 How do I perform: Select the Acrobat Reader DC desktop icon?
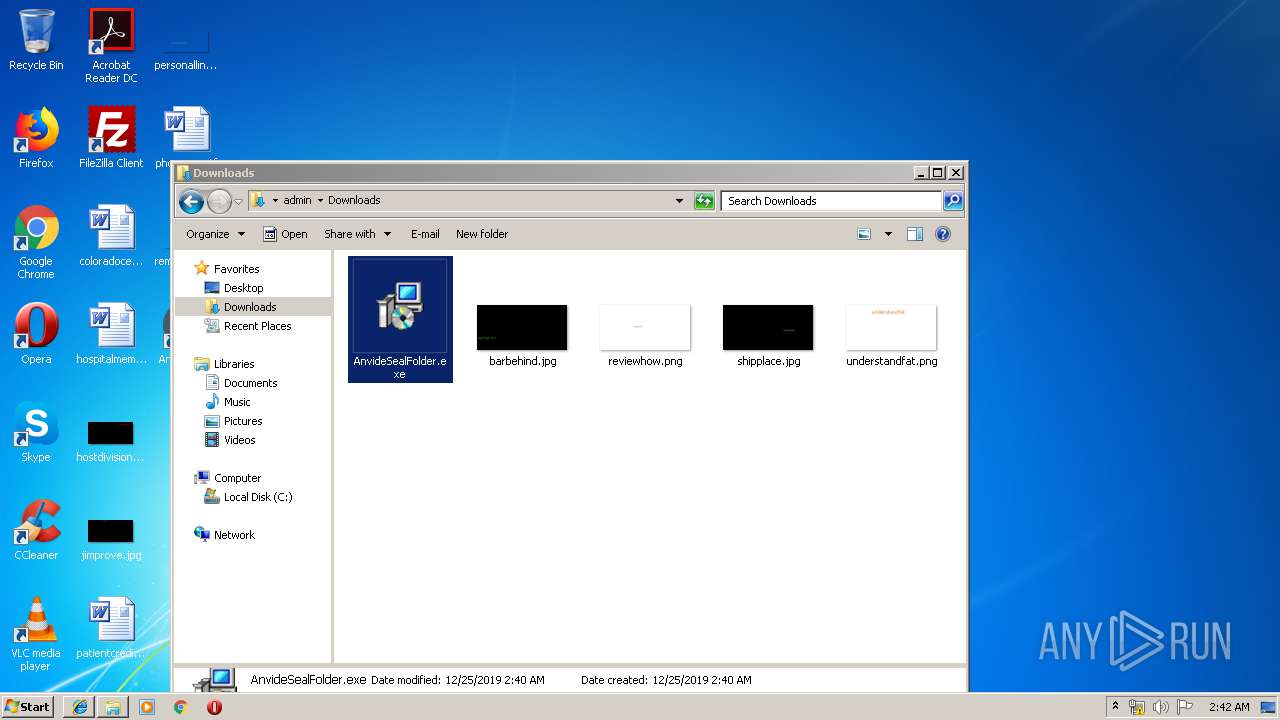[x=111, y=45]
